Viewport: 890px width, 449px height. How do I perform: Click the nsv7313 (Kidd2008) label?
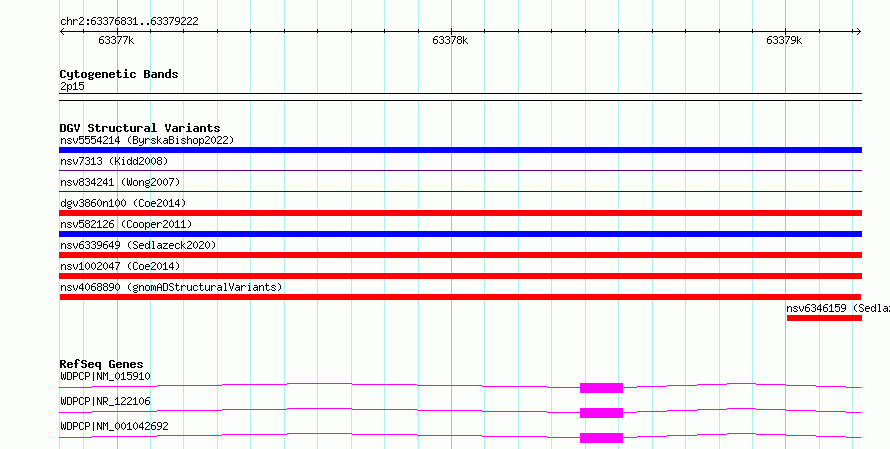[114, 161]
